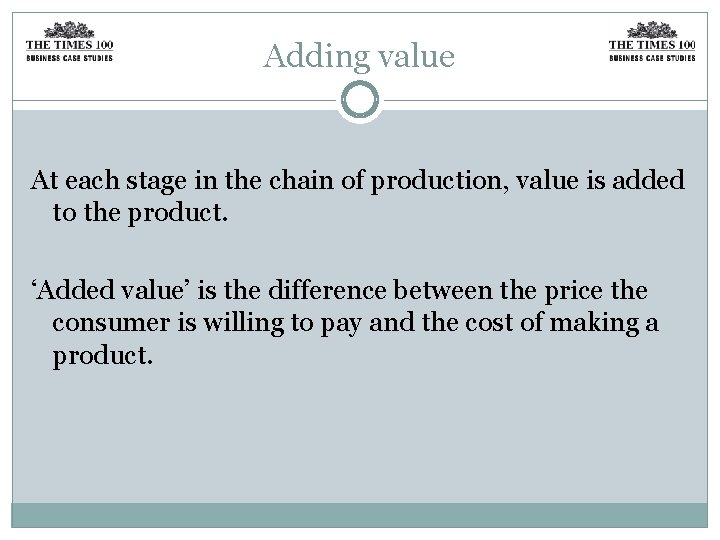Click the word 'difference' in the definition
Screen dimensions: 720x540
[327, 291]
